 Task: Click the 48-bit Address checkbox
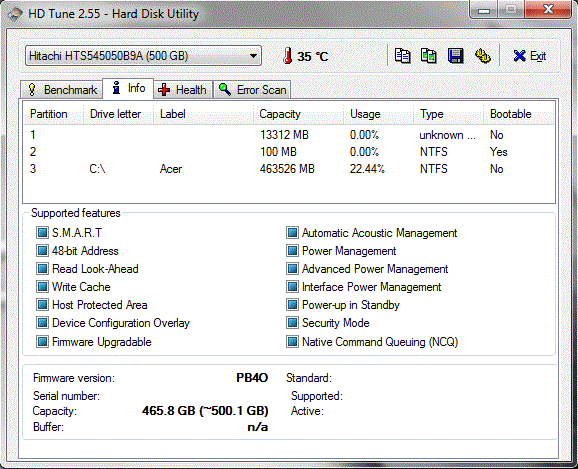42,251
